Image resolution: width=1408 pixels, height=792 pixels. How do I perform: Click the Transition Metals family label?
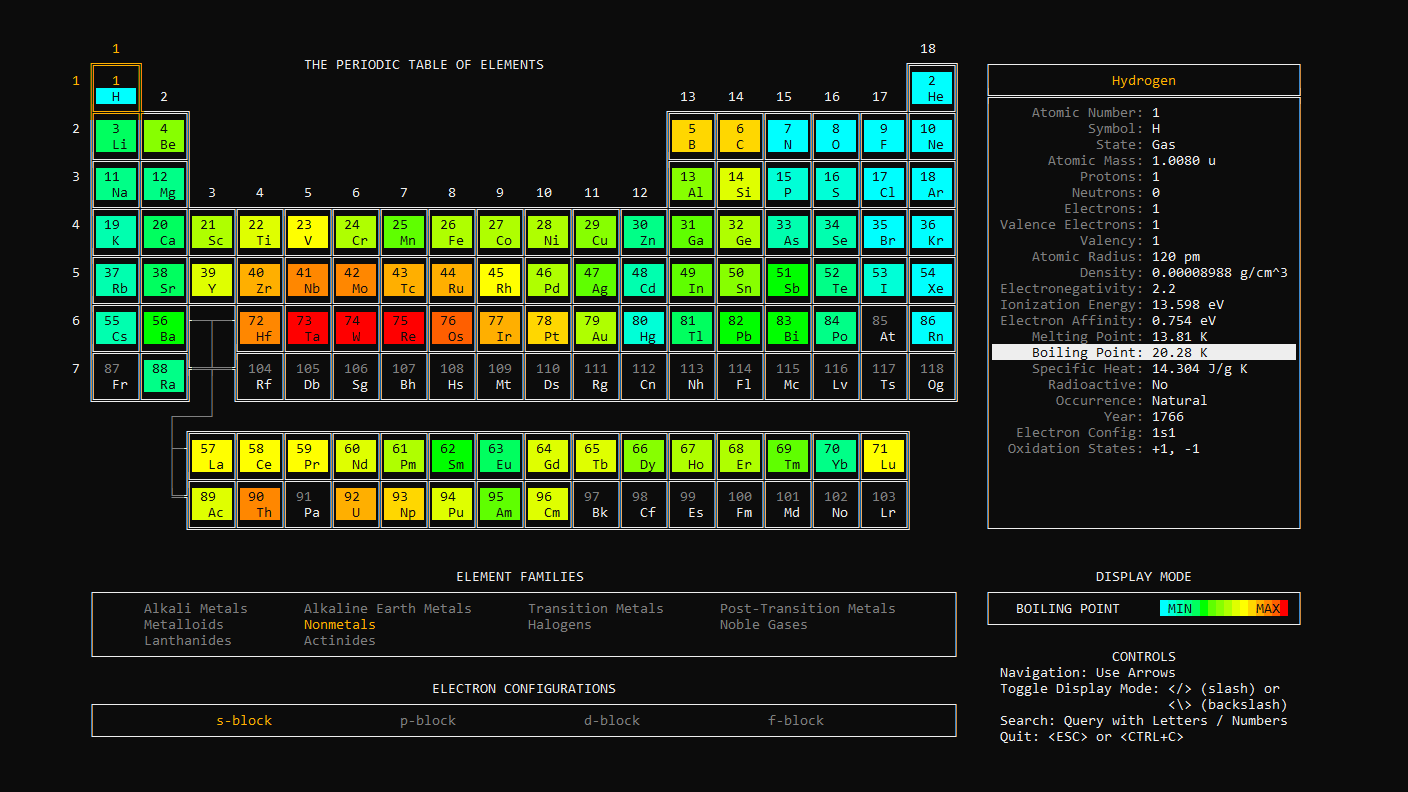point(595,608)
